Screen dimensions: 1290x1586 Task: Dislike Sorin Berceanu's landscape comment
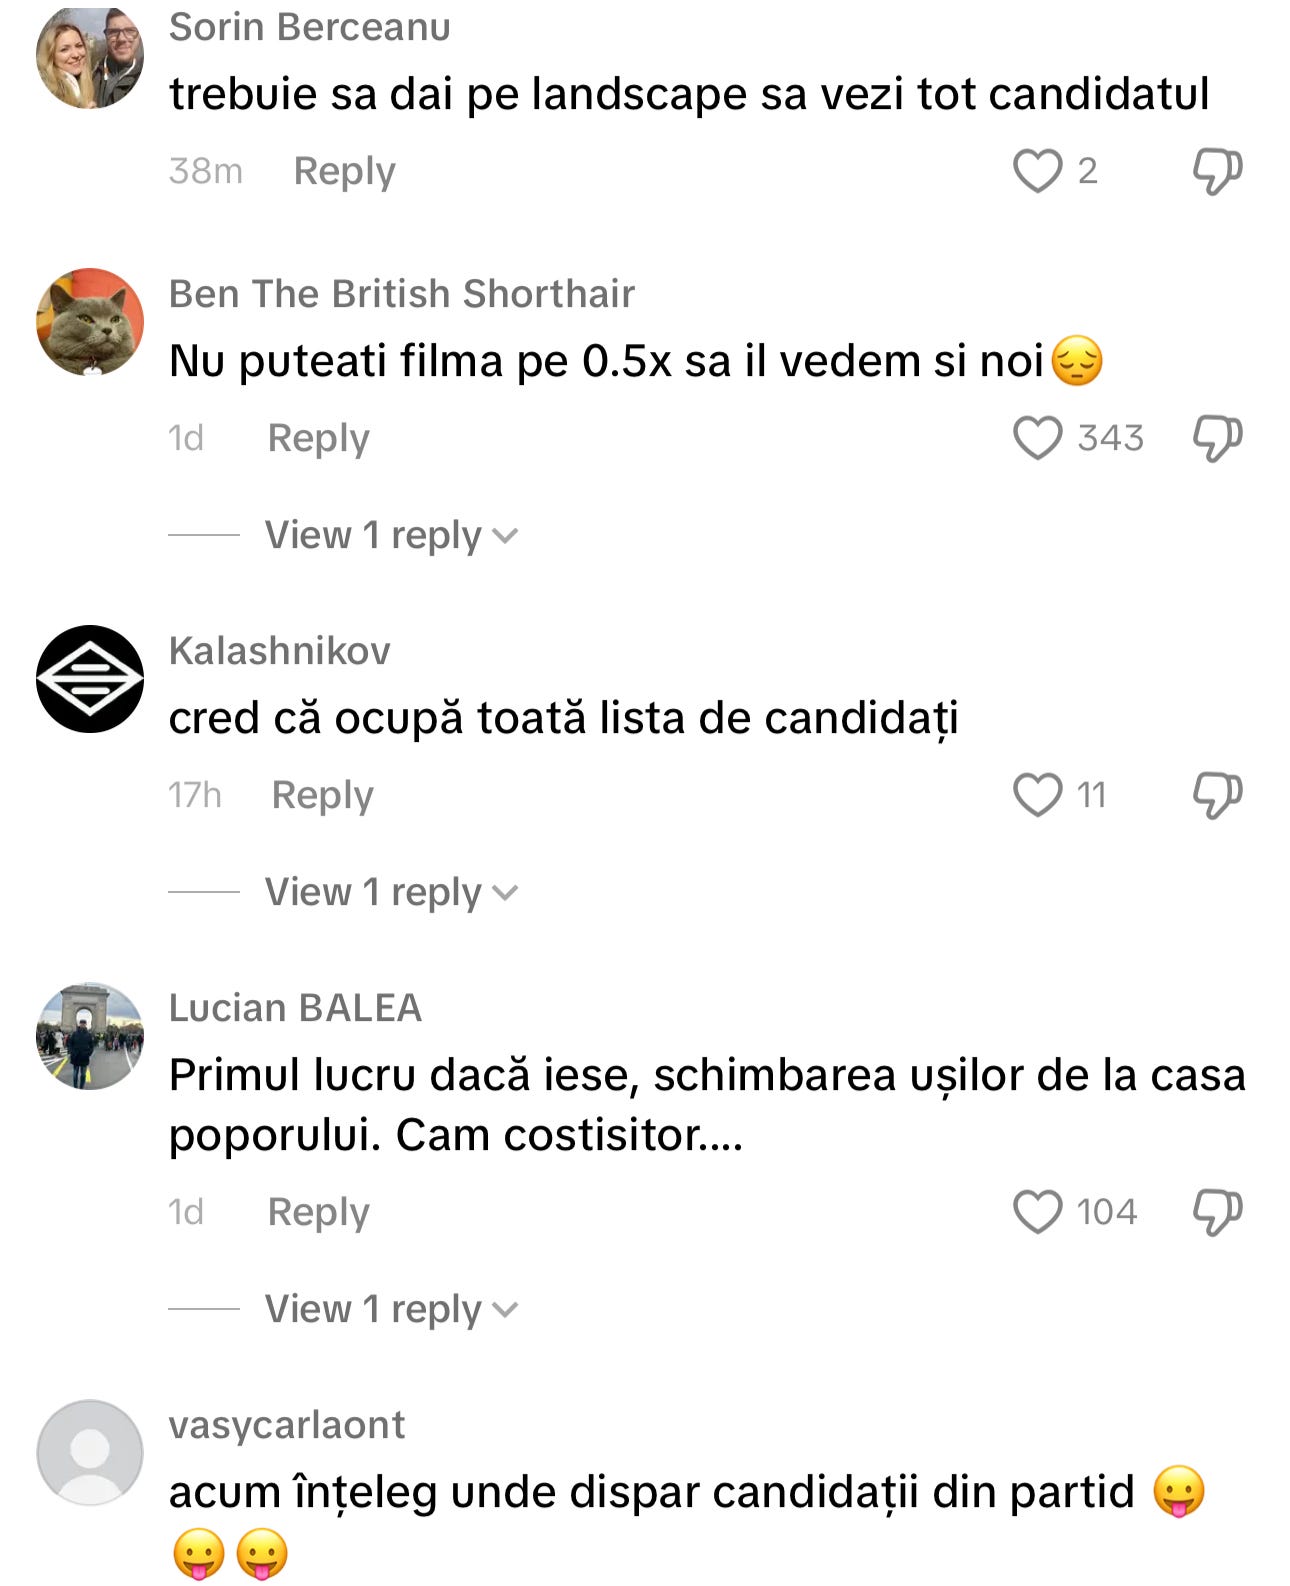coord(1217,171)
